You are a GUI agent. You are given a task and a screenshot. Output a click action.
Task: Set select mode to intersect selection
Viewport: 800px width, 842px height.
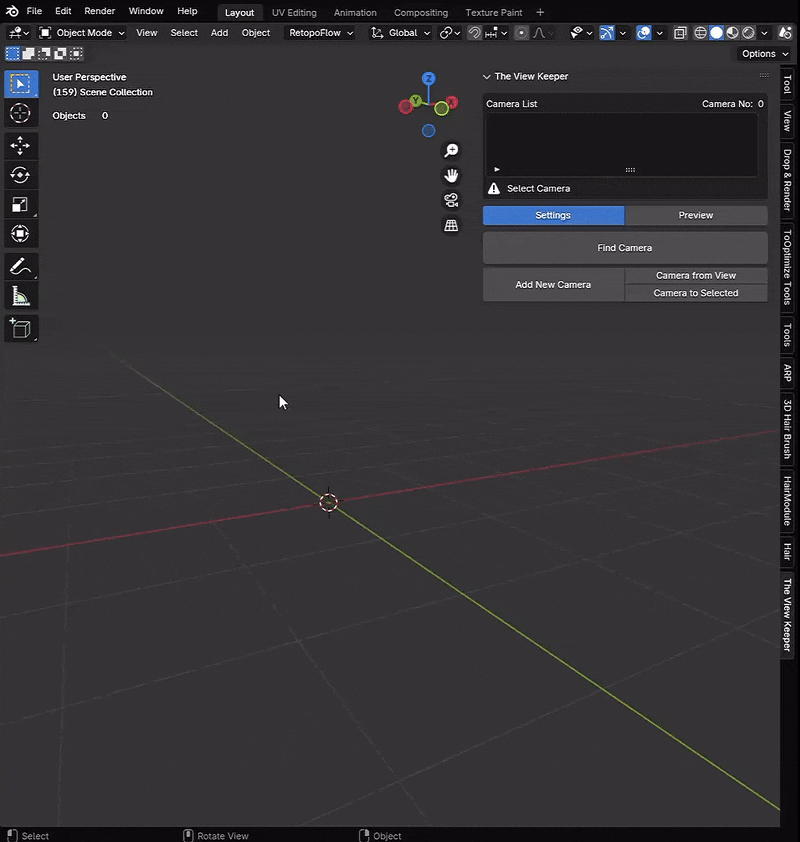coord(77,53)
